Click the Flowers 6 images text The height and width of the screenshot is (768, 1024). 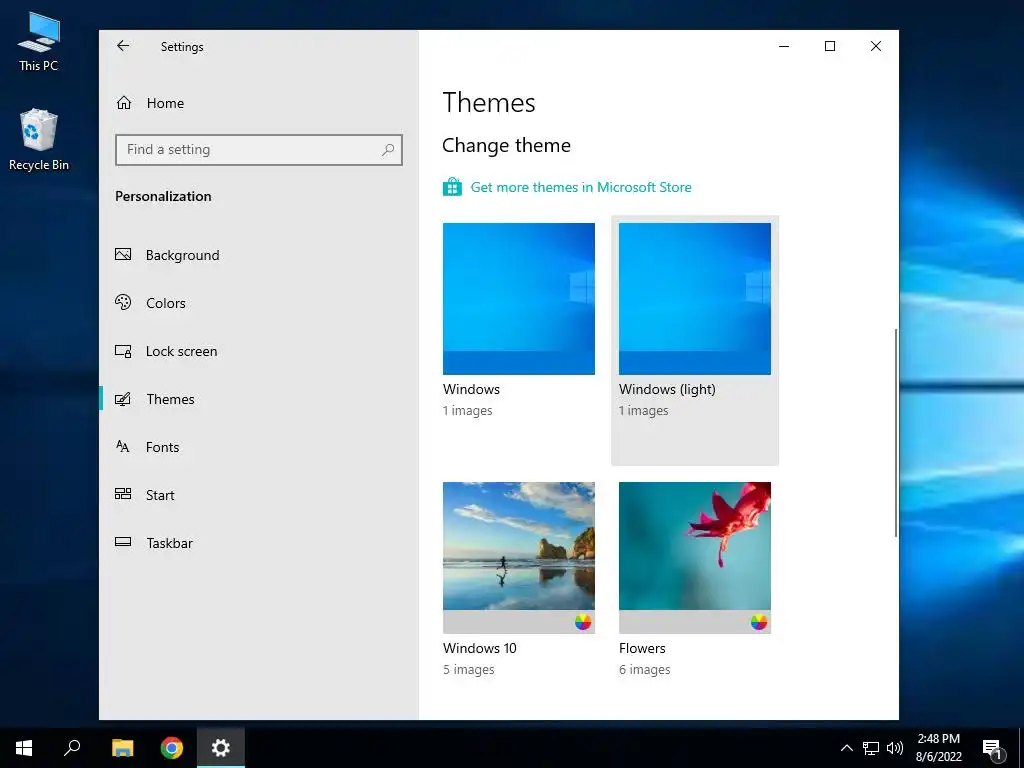[x=645, y=669]
